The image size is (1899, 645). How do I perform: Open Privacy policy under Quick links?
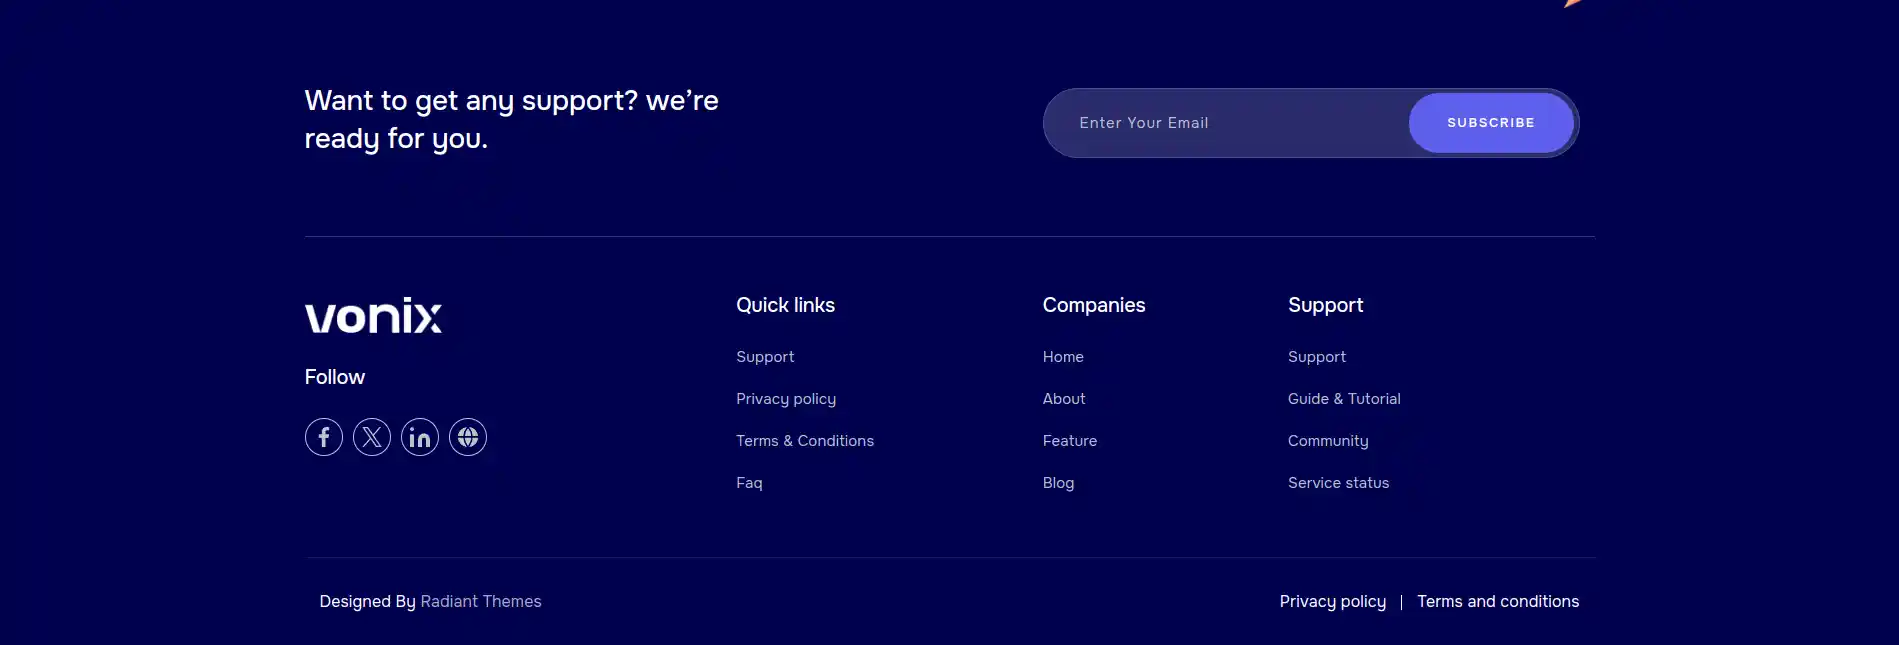786,399
